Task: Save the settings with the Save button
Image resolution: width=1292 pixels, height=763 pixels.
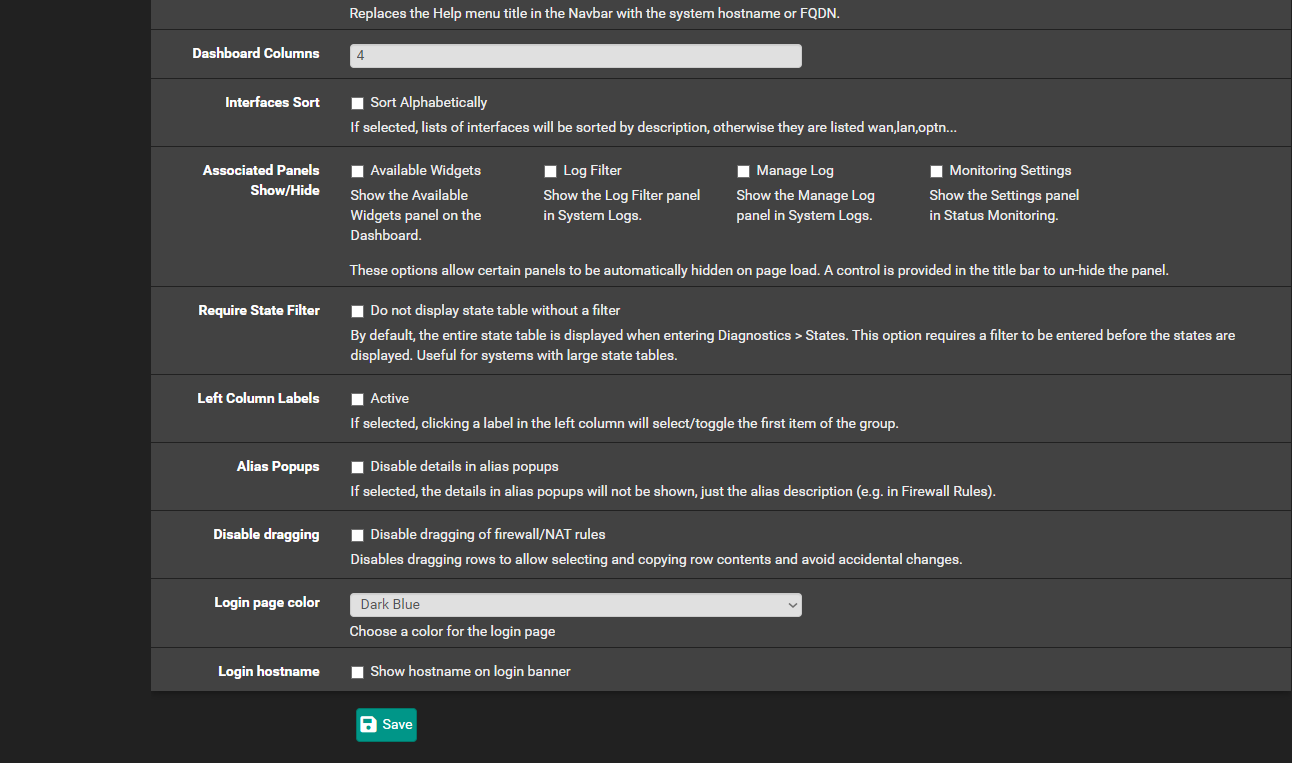Action: 386,725
